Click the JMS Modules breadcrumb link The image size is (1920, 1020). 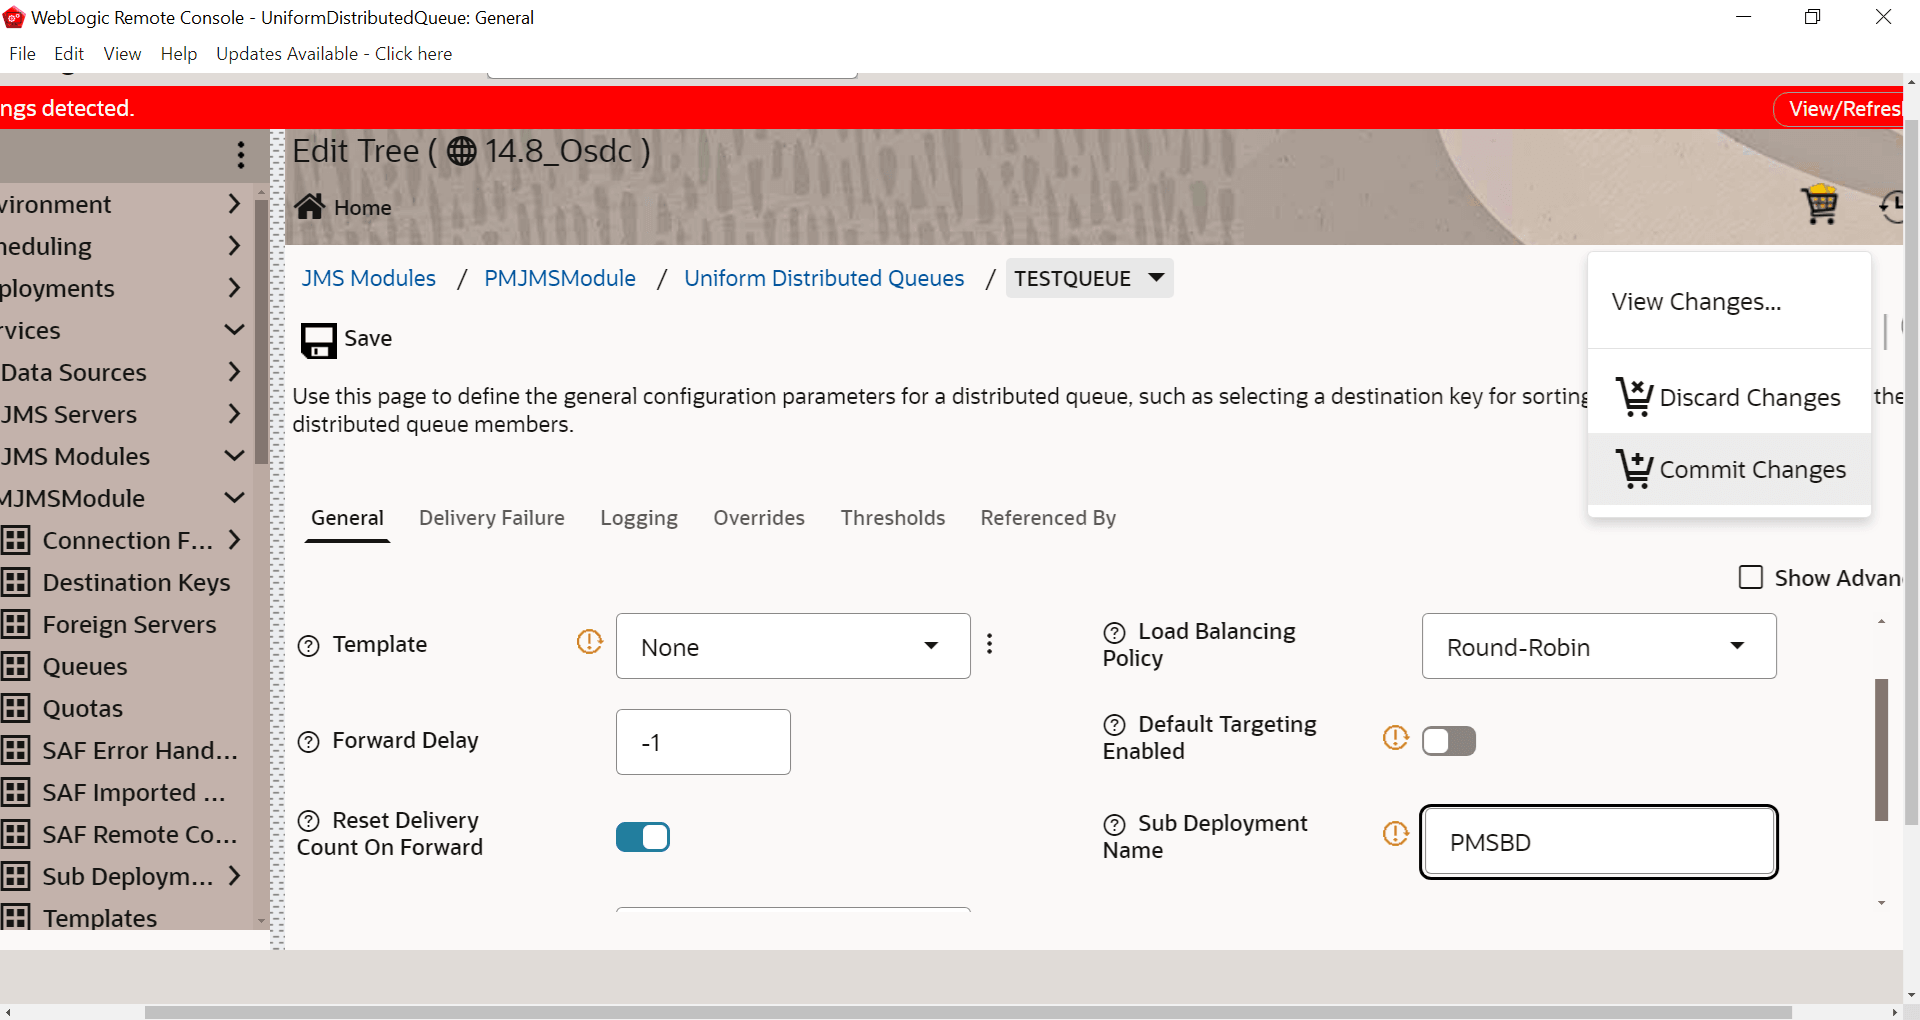coord(369,278)
